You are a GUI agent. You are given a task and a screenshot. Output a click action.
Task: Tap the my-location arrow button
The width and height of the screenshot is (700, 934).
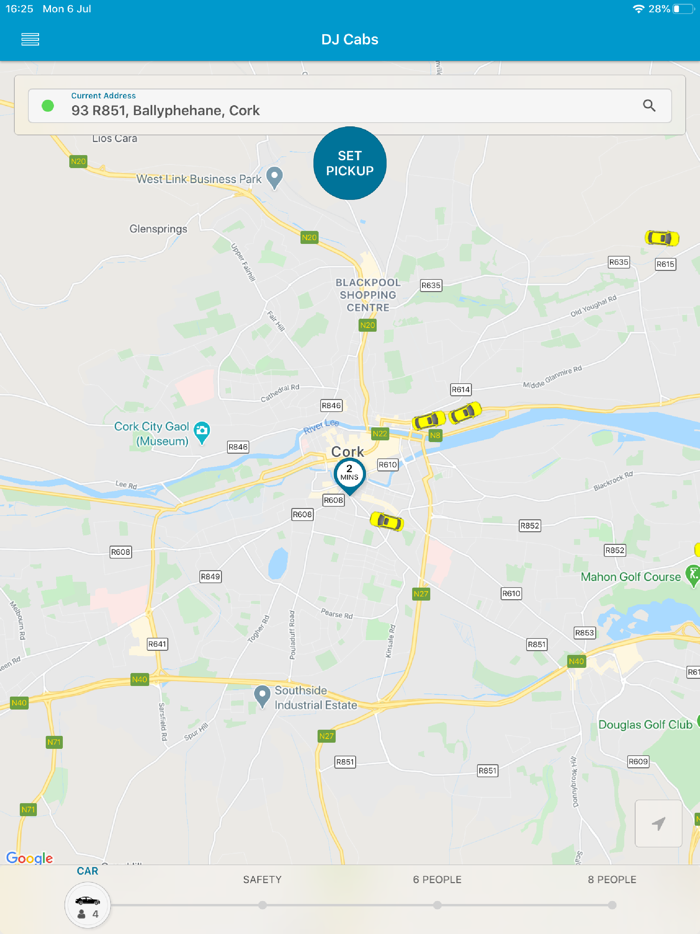[658, 823]
